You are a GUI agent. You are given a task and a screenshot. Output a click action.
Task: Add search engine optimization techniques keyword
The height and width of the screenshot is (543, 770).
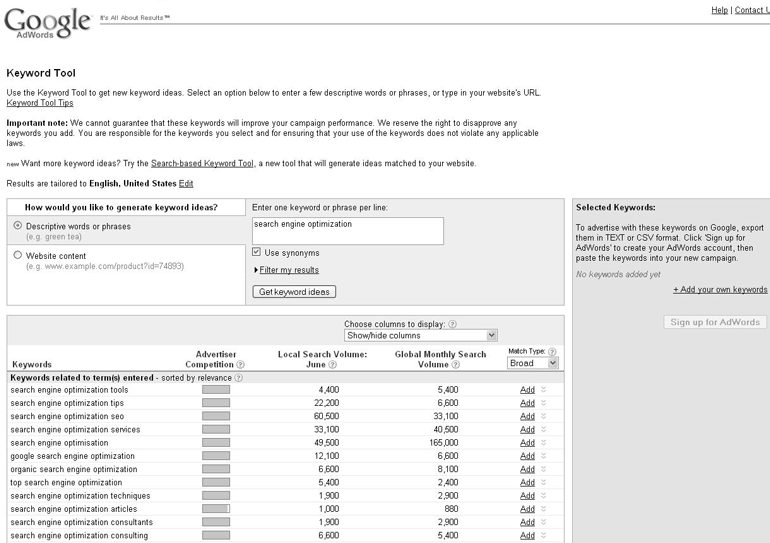(527, 496)
